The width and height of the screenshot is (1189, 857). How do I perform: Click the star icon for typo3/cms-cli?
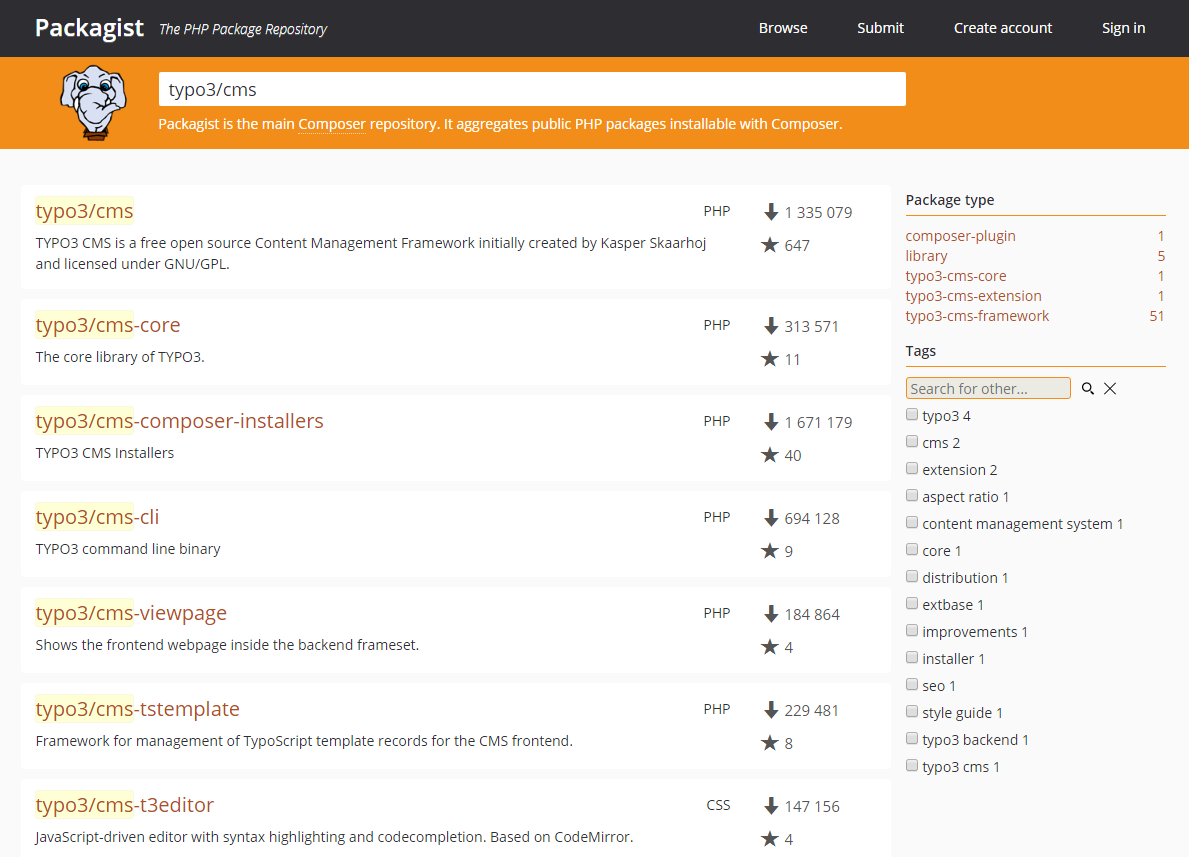[770, 551]
